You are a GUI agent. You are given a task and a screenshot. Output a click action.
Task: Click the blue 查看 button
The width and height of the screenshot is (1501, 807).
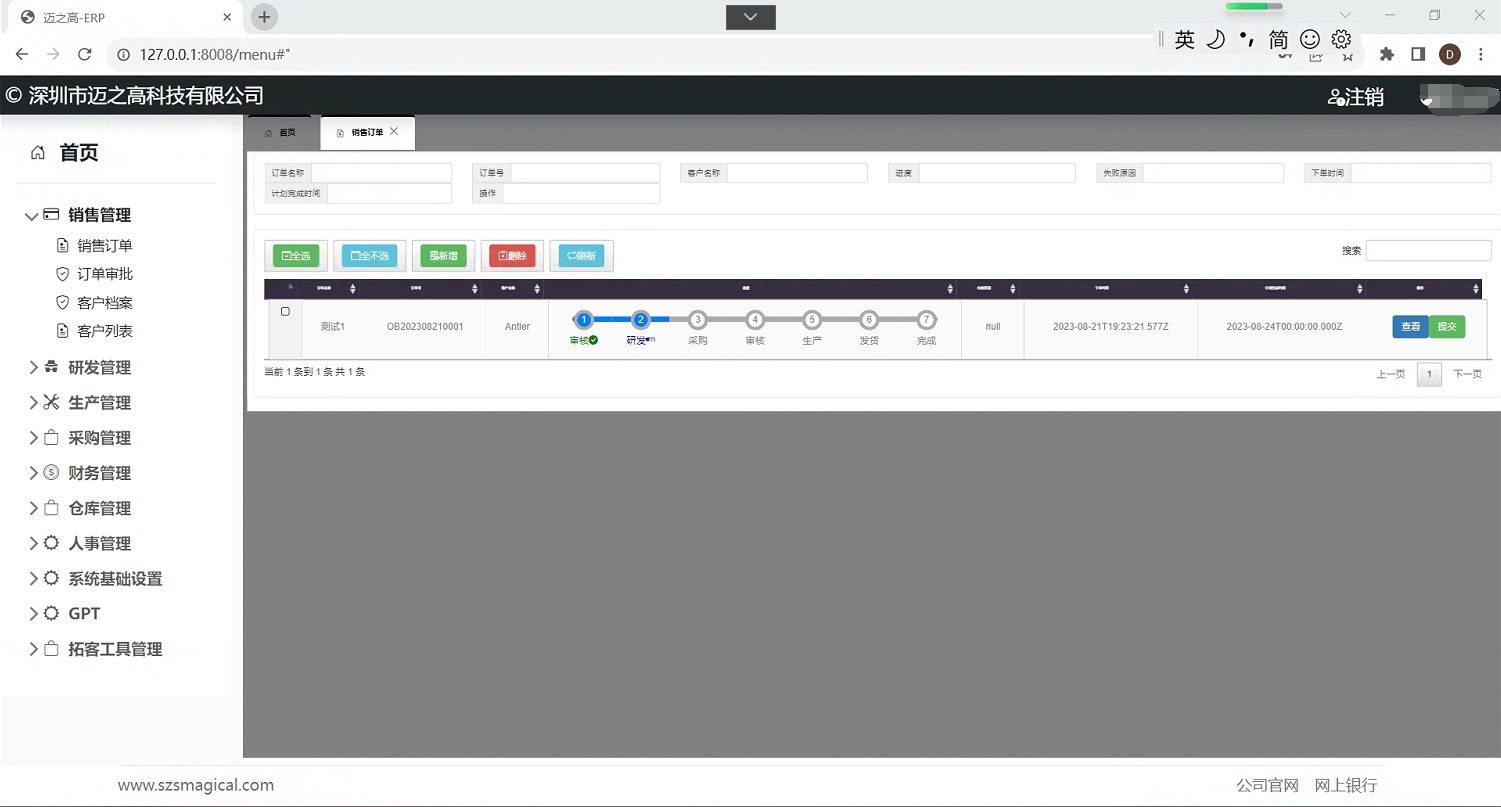pos(1410,327)
